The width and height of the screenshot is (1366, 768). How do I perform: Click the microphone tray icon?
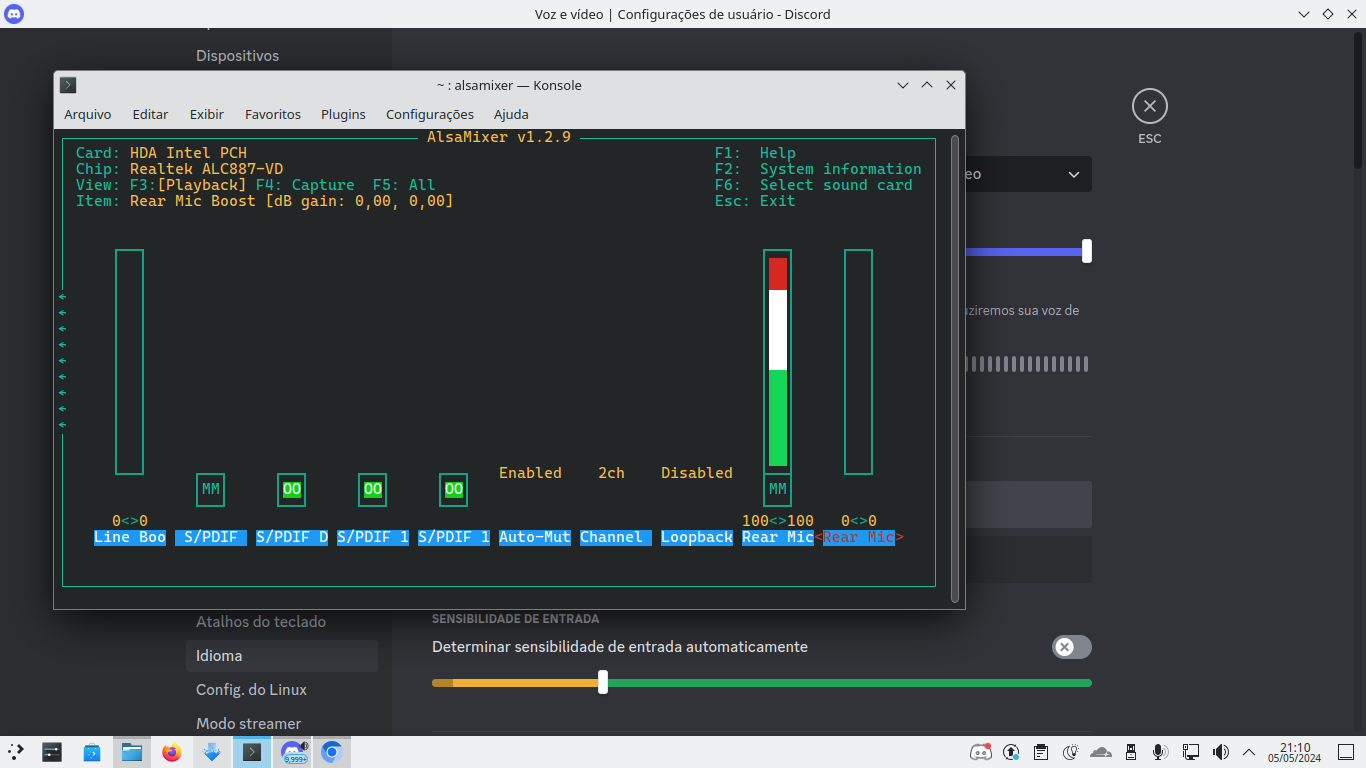(1160, 752)
